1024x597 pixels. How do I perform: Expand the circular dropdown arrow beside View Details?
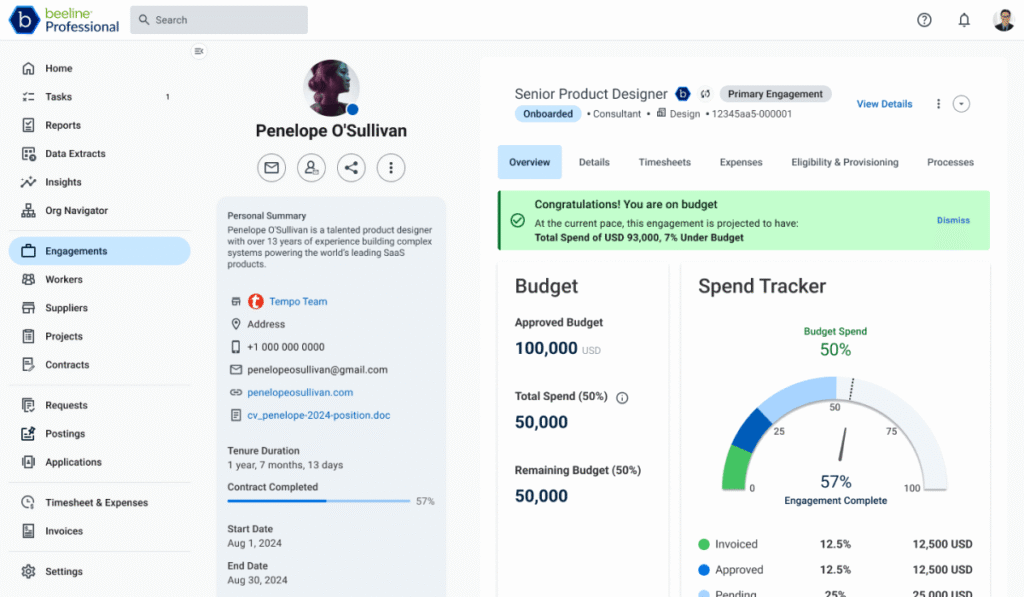961,104
